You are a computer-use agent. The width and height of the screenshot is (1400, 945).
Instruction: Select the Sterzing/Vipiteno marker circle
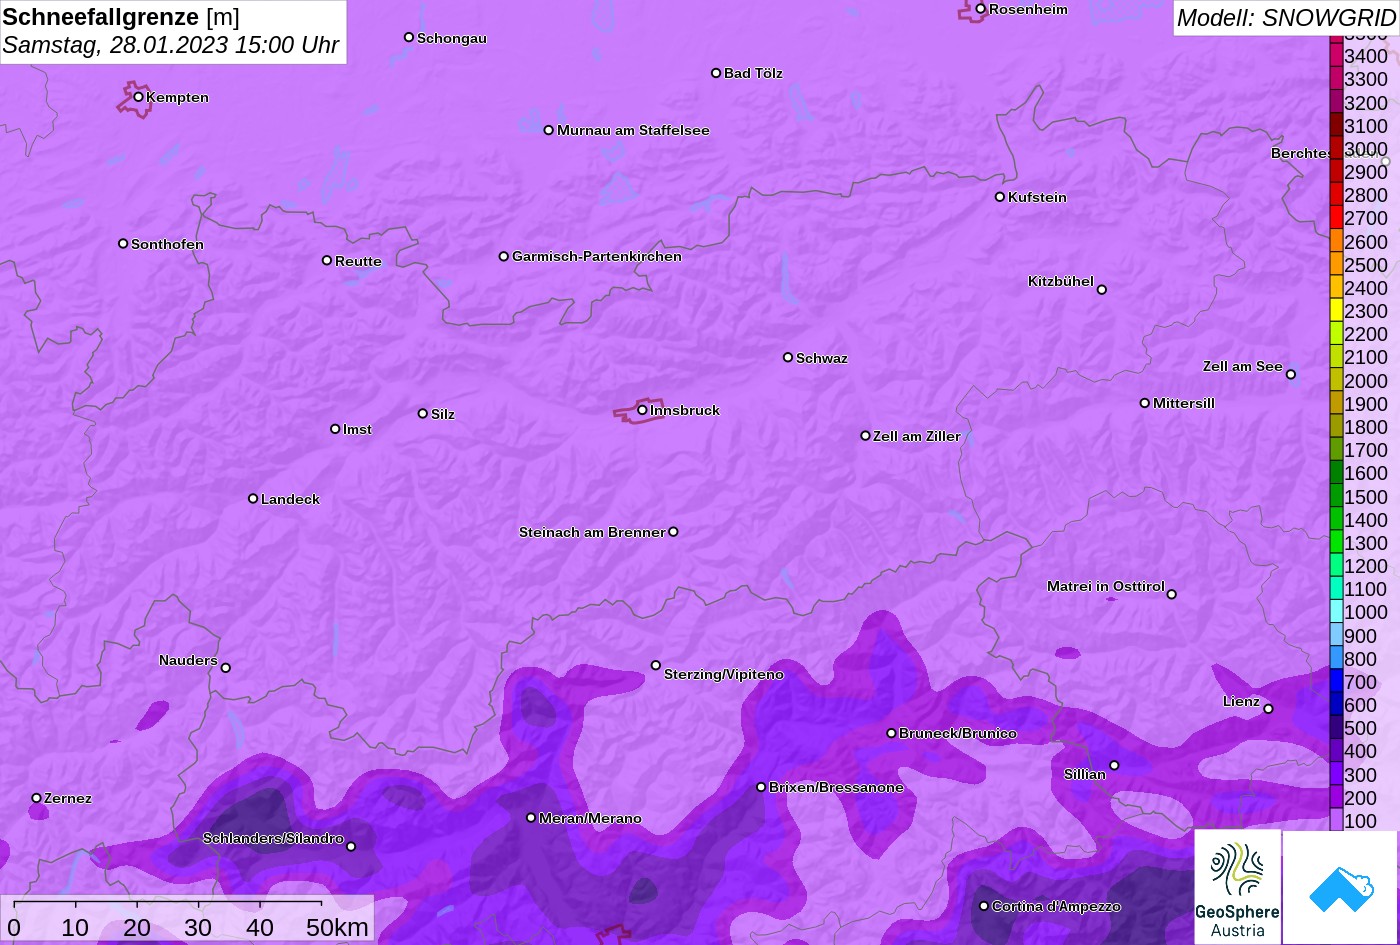pyautogui.click(x=656, y=665)
